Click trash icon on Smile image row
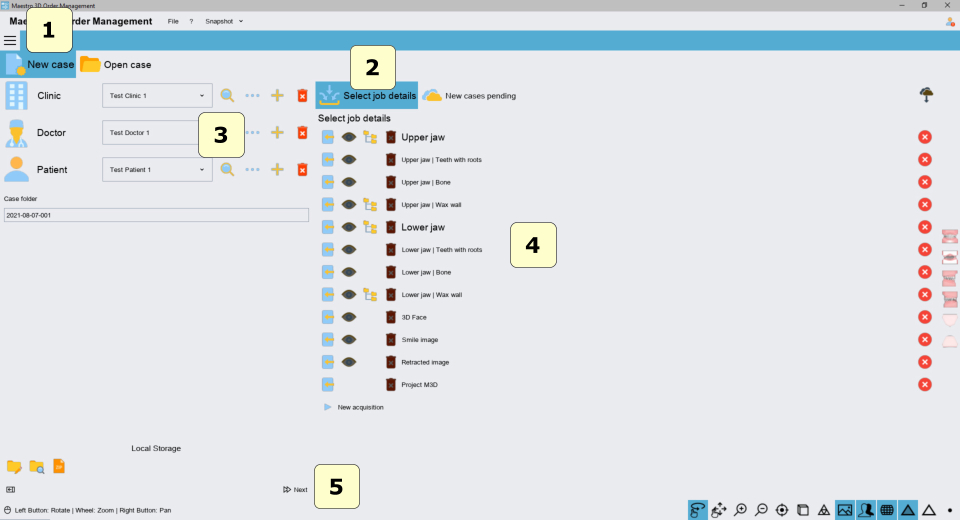 tap(391, 340)
